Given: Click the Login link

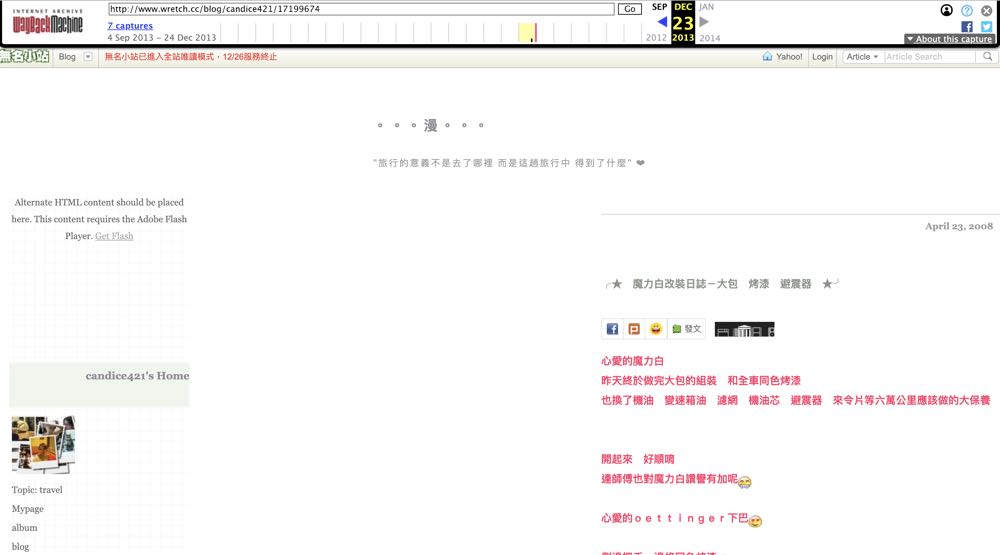Looking at the screenshot, I should 822,57.
